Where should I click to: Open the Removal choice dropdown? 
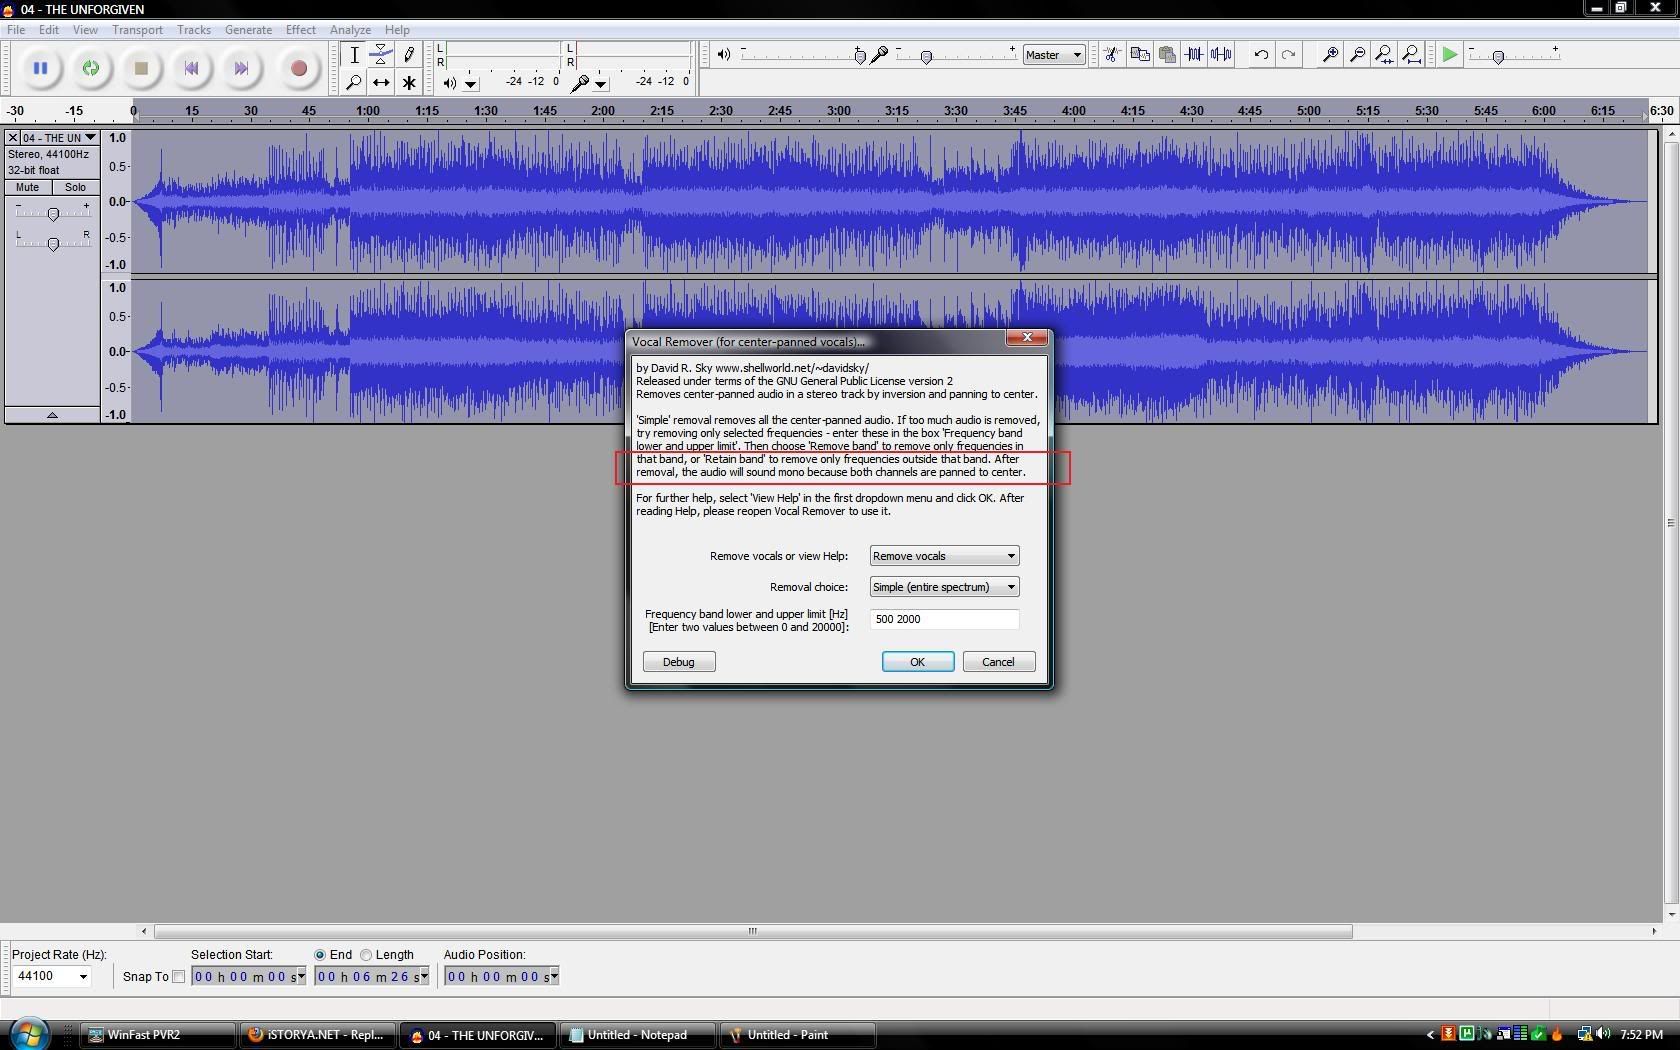click(x=944, y=587)
